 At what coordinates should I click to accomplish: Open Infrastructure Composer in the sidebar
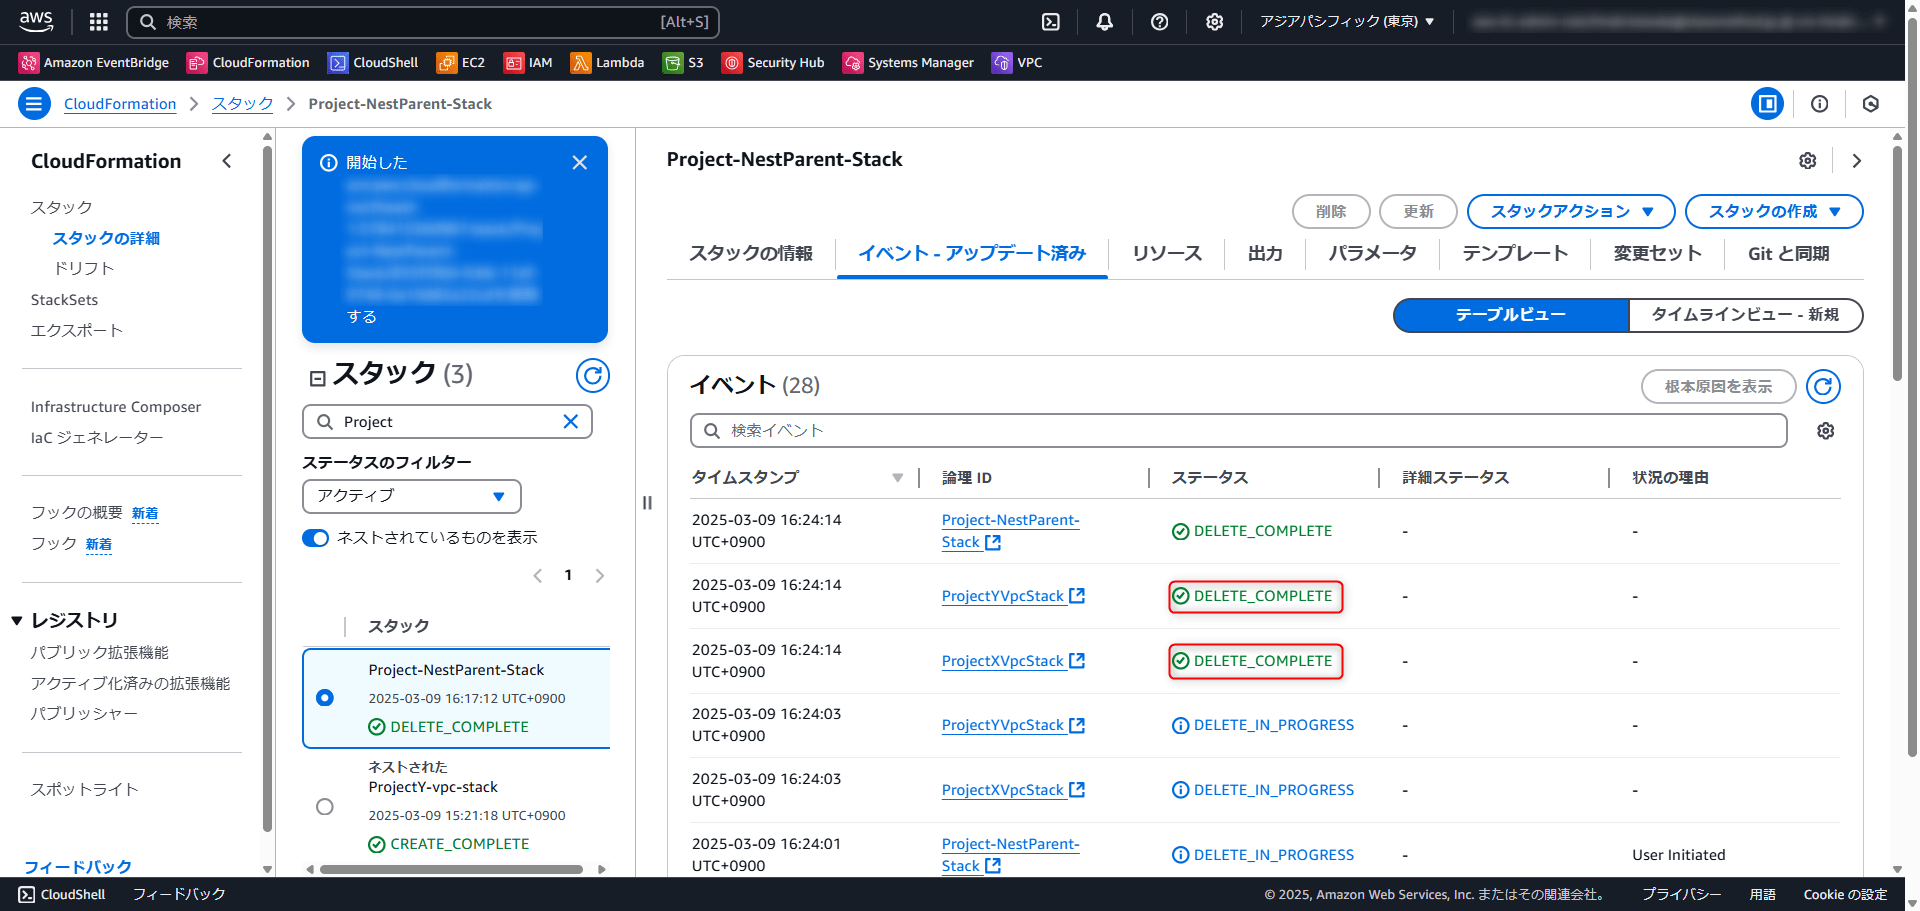[x=116, y=406]
